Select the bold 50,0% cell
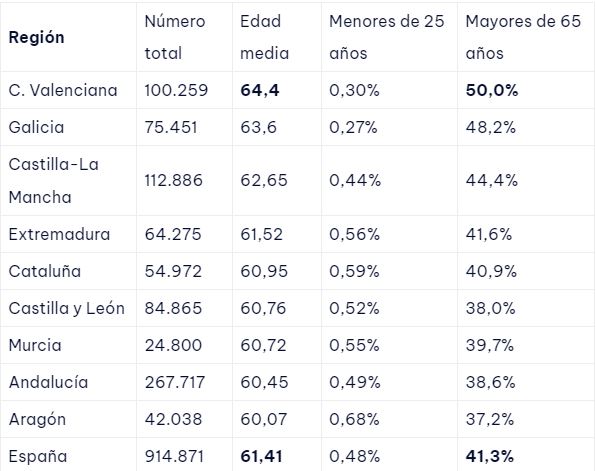The height and width of the screenshot is (471, 596). (x=492, y=90)
